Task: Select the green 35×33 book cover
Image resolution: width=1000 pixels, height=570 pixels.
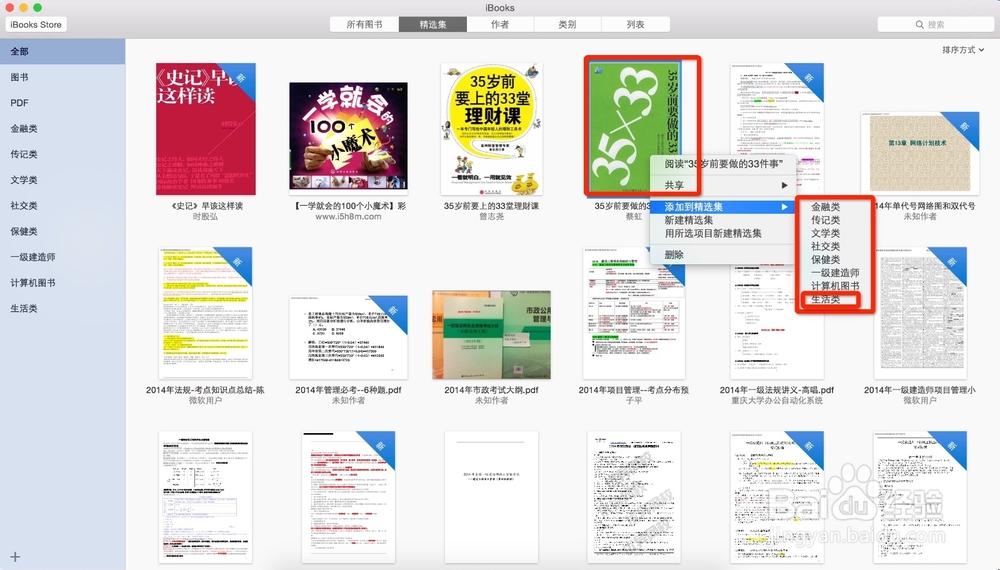Action: (635, 126)
